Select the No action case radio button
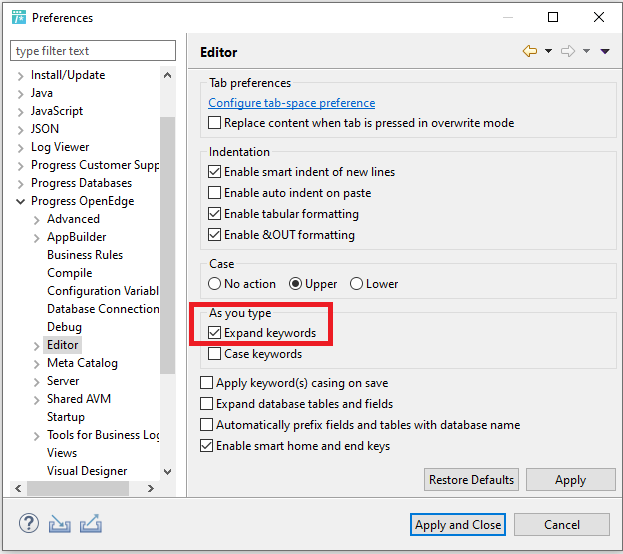623x554 pixels. point(215,283)
